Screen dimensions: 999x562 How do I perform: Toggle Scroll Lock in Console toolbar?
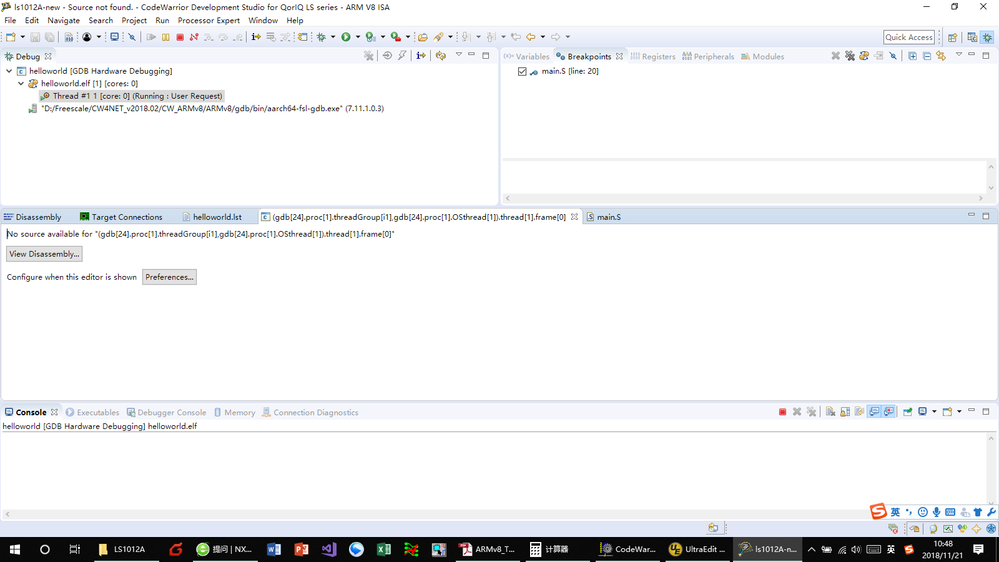click(x=845, y=412)
